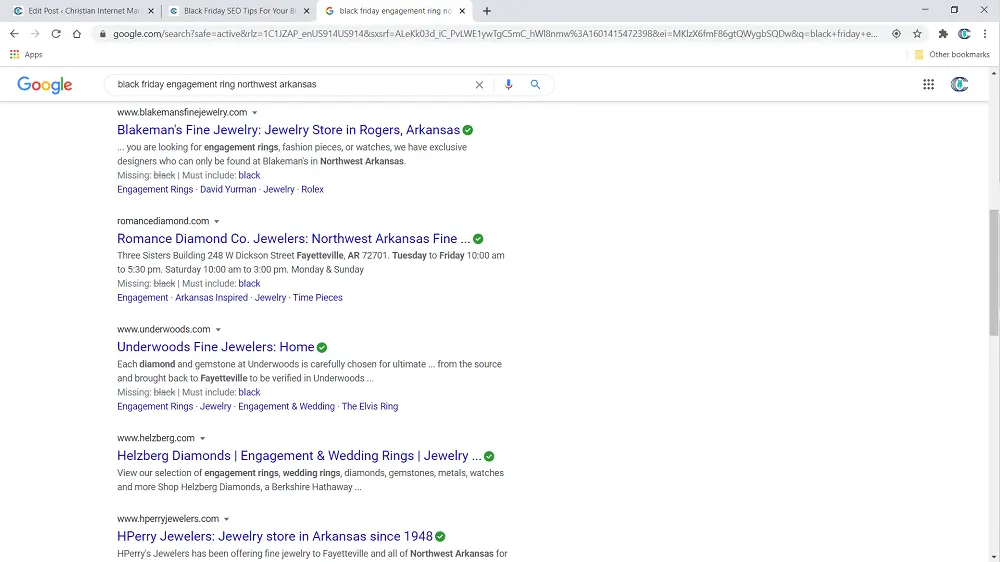This screenshot has width=1000, height=562.
Task: Open Jewelry sitelink under Romance Diamond
Action: coord(270,298)
